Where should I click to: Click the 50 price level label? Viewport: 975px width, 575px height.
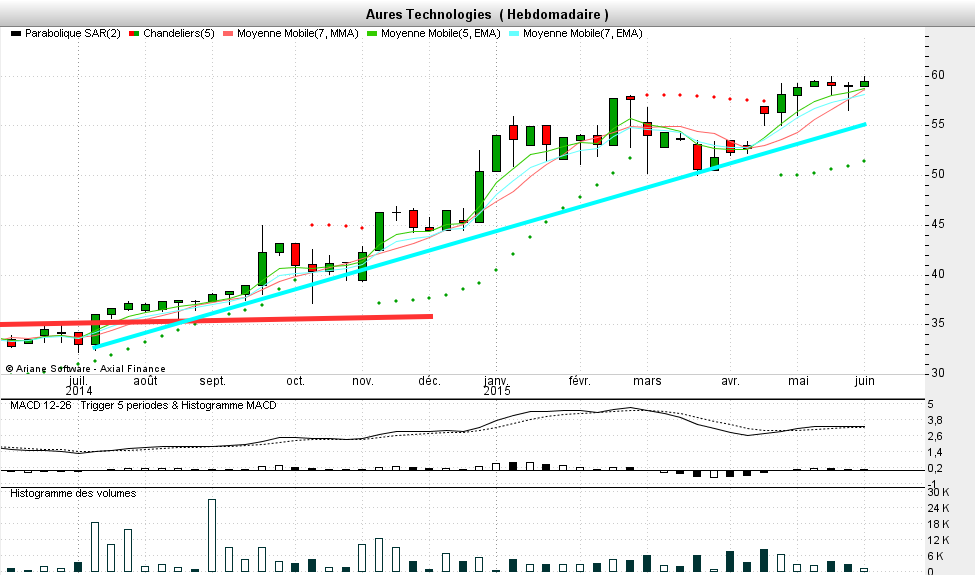(938, 174)
